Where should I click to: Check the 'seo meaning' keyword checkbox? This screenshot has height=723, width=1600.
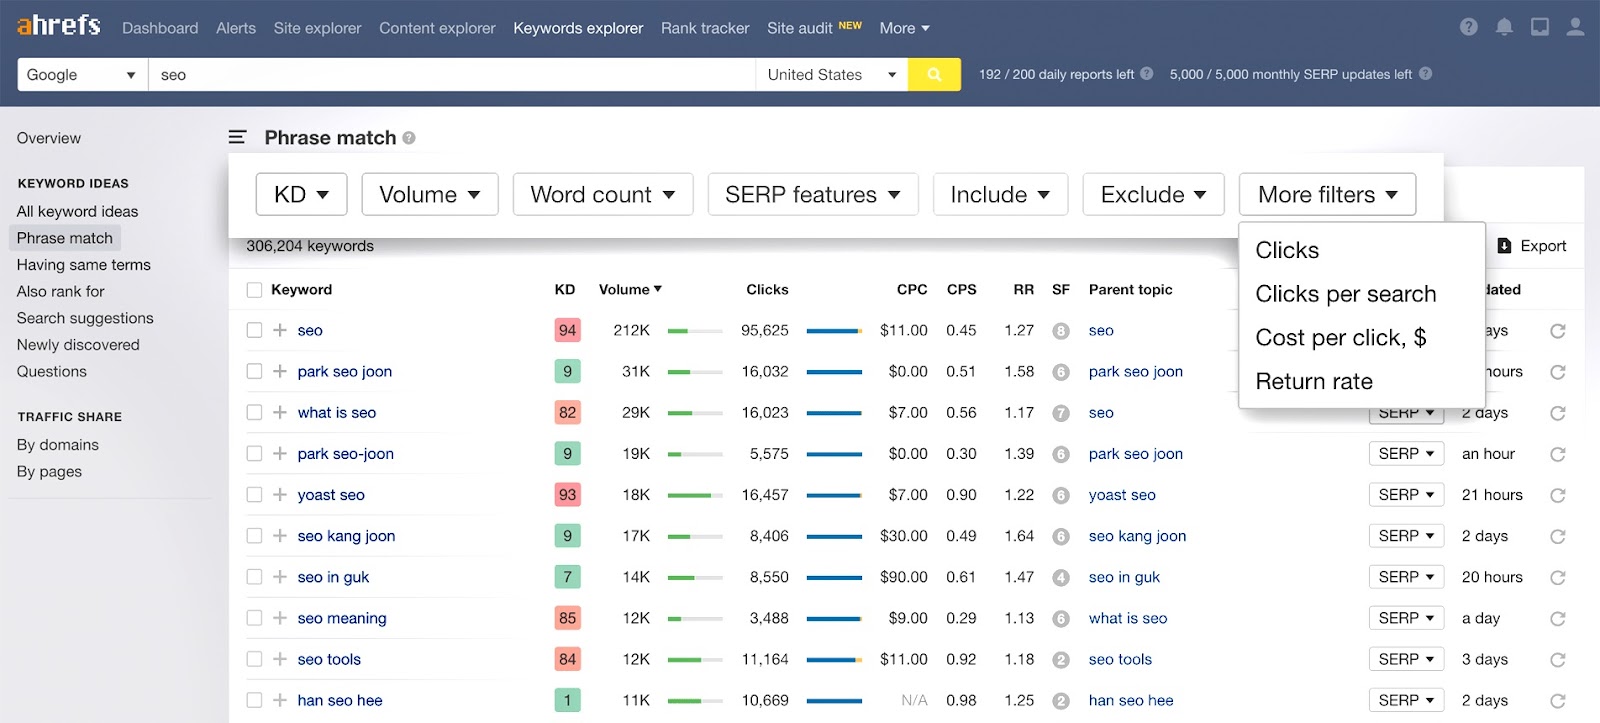pos(254,617)
